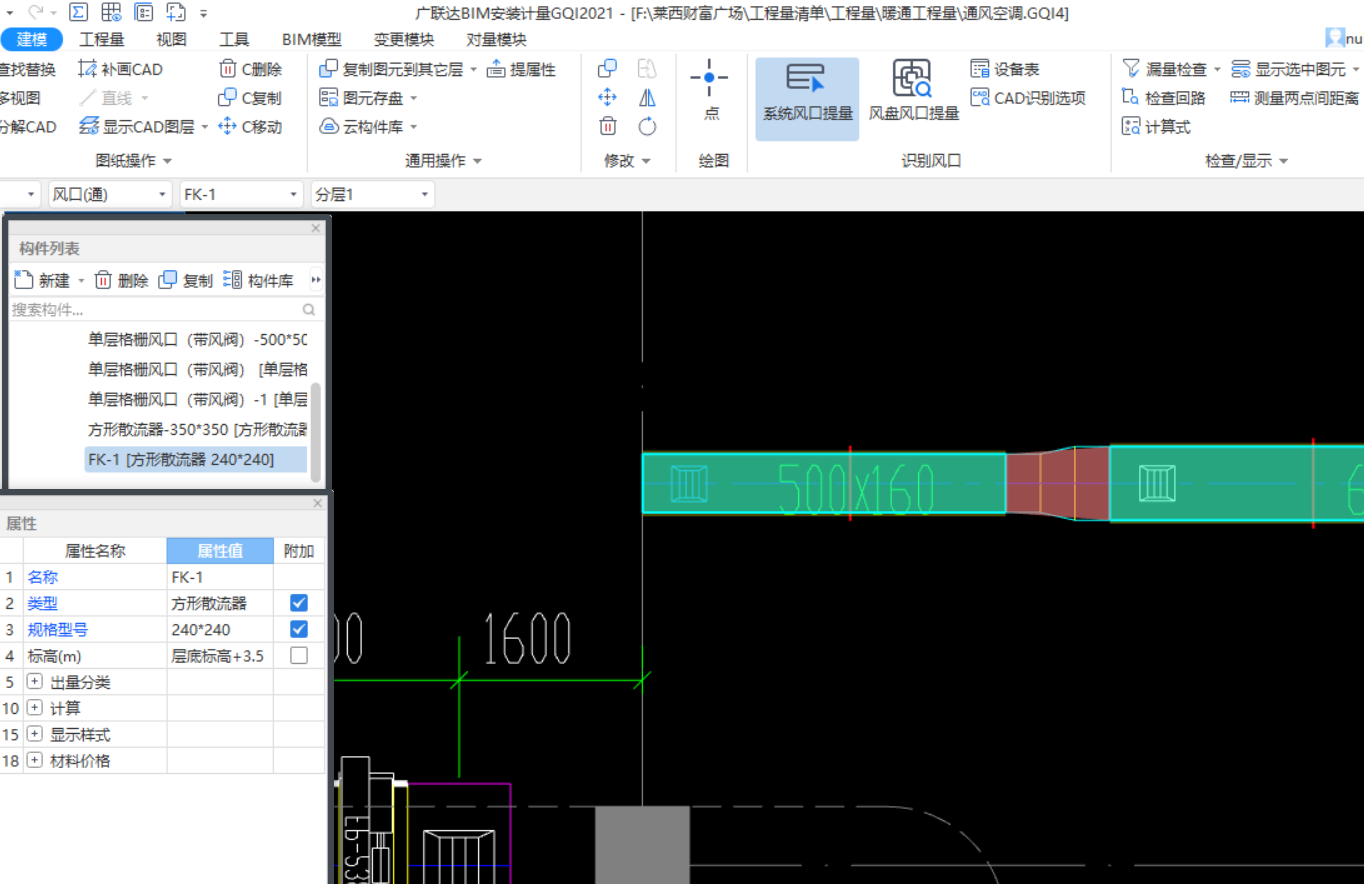
Task: Switch to the 变更模块 tab
Action: click(404, 40)
